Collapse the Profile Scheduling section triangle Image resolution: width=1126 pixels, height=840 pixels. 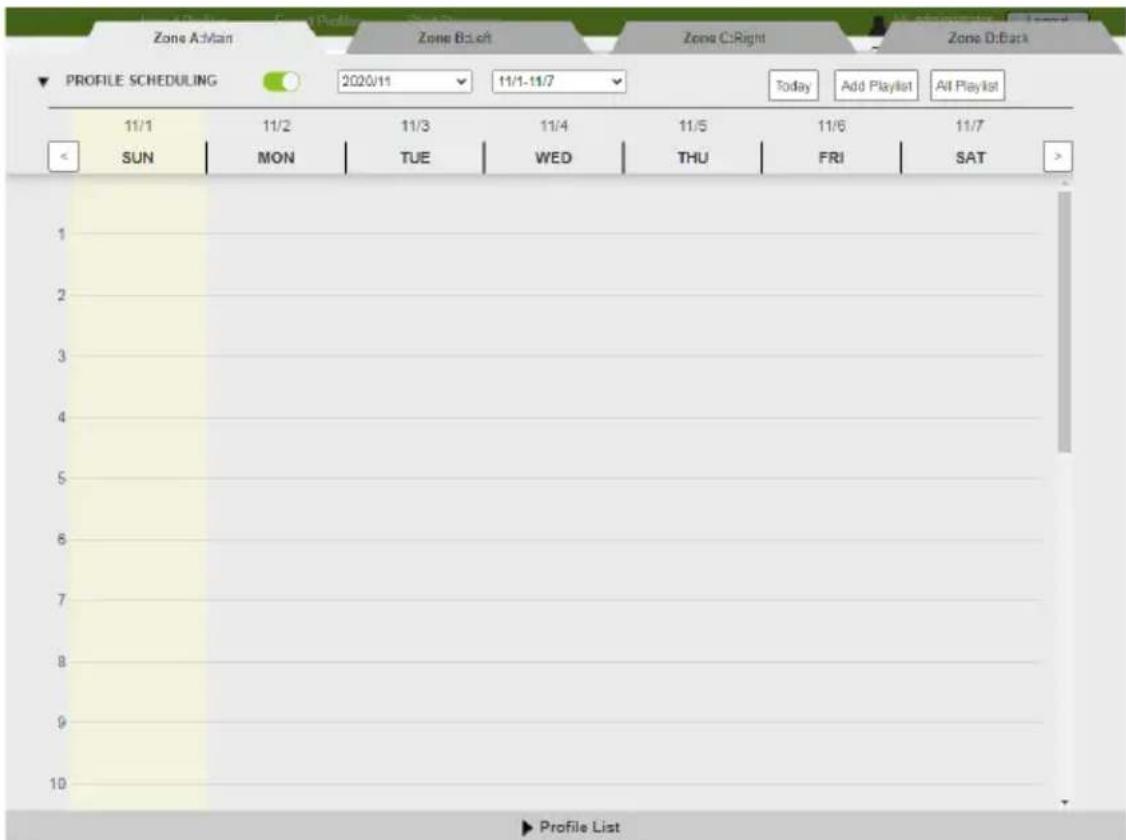(x=43, y=82)
